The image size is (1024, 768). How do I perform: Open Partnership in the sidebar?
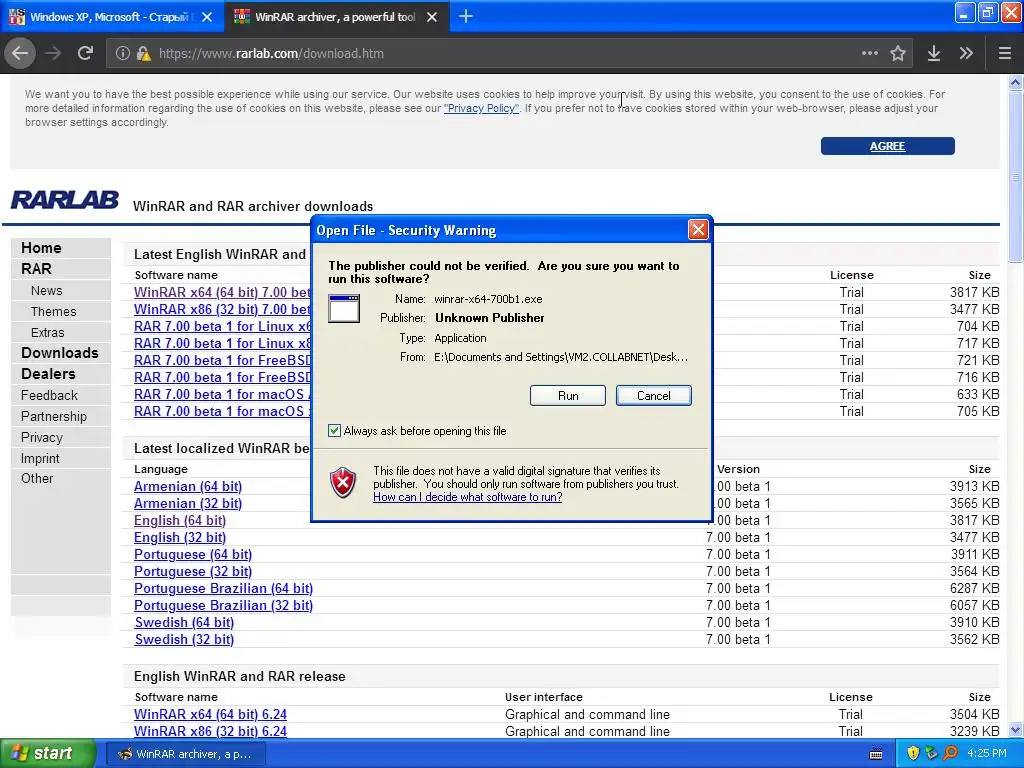pyautogui.click(x=54, y=416)
